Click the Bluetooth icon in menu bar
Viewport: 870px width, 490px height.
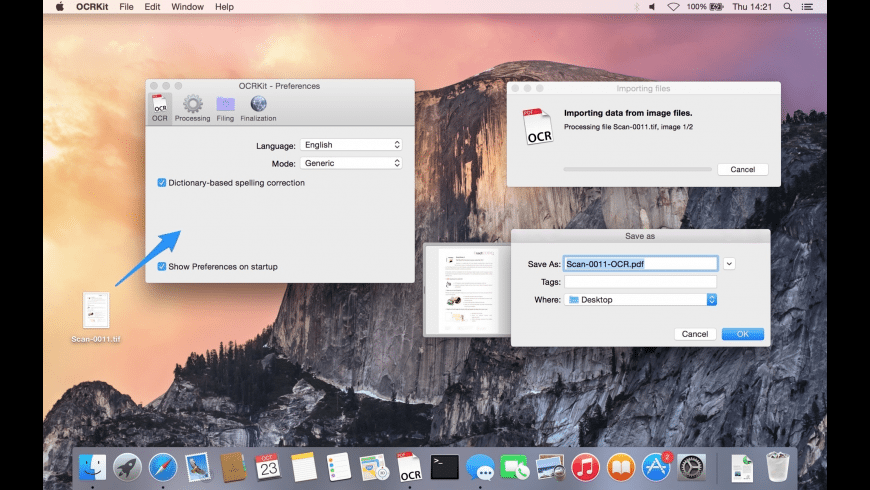[x=636, y=7]
